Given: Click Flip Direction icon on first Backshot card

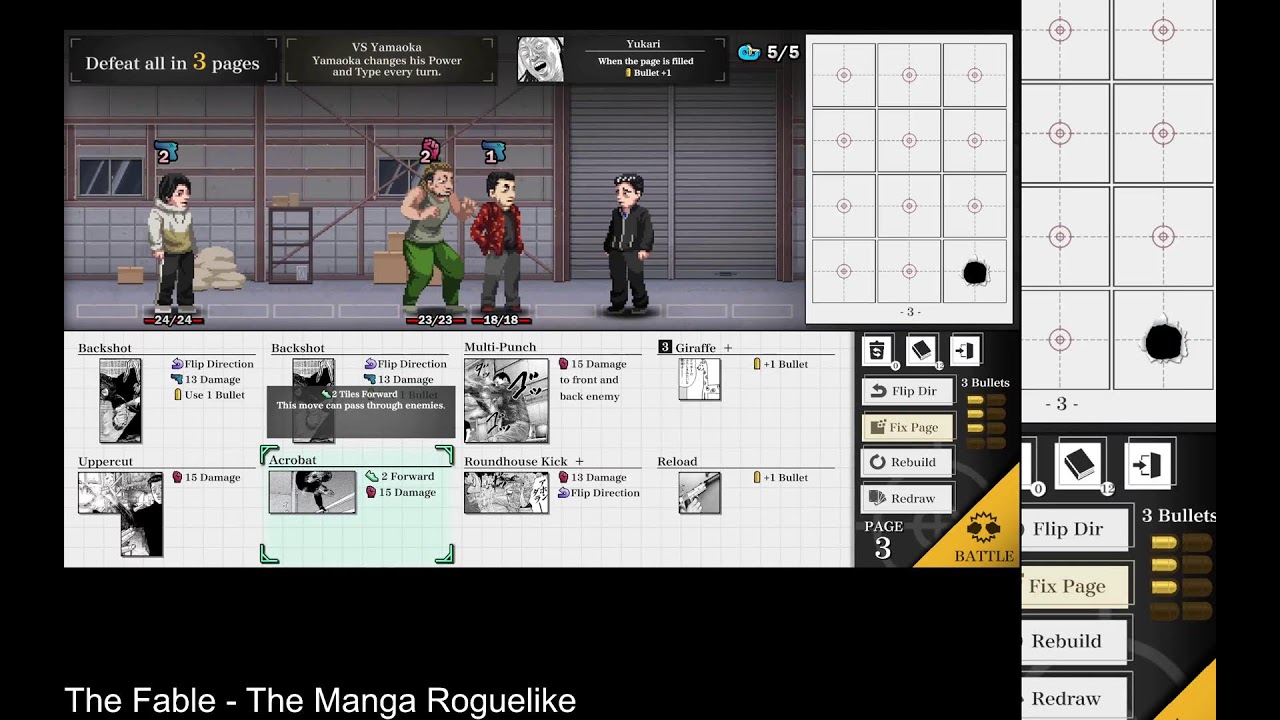Looking at the screenshot, I should (177, 364).
